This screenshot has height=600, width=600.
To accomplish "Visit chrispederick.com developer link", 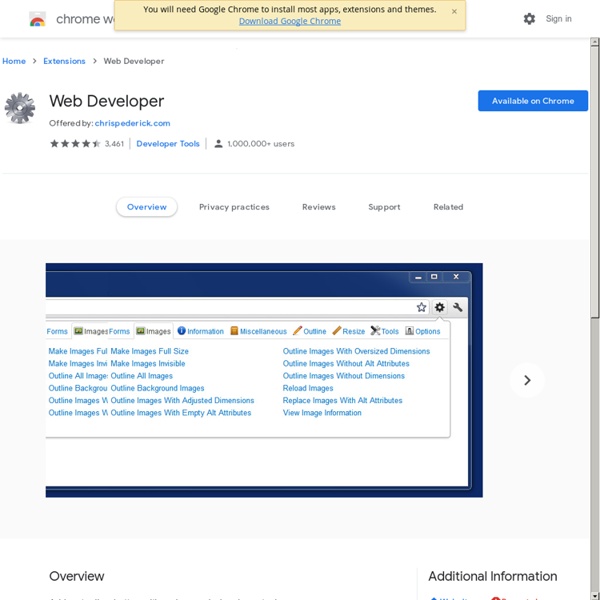I will (132, 123).
